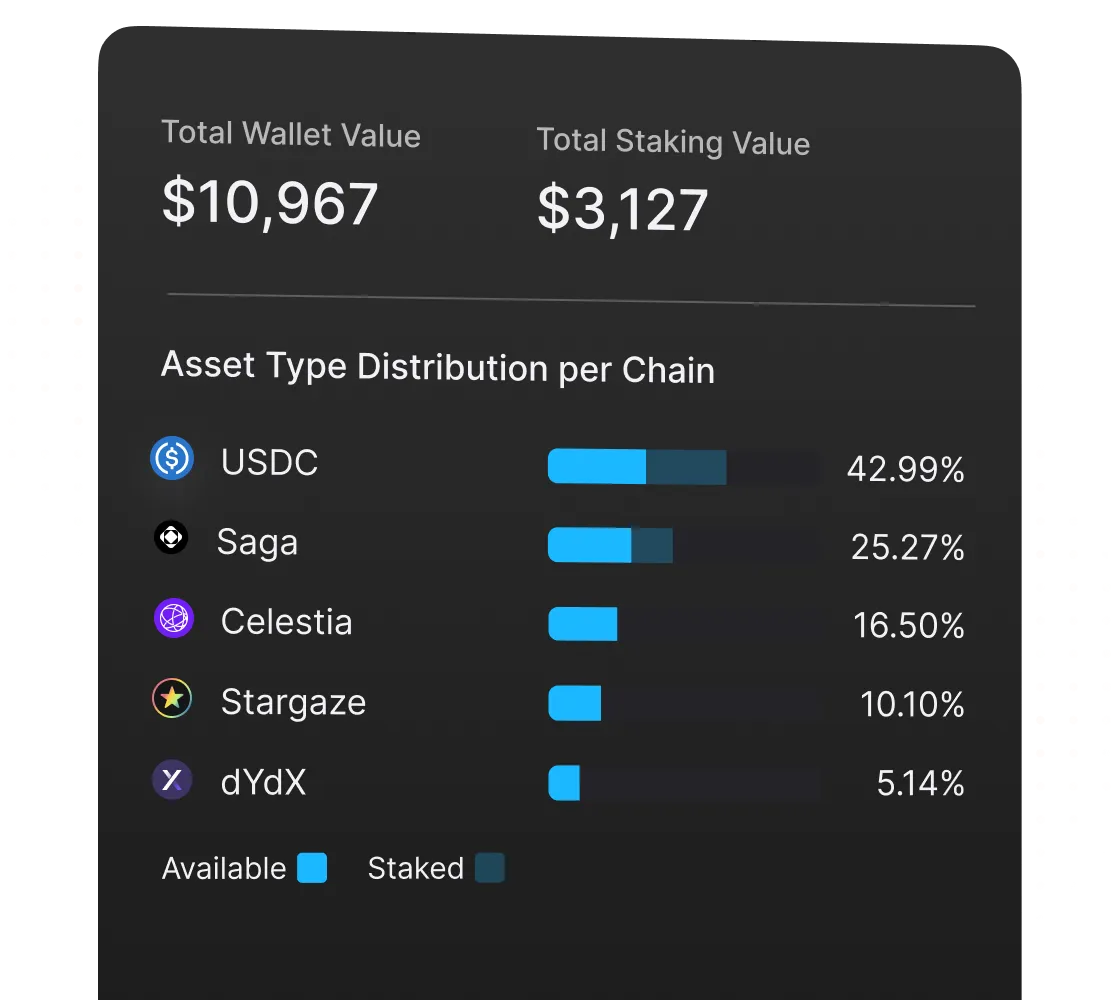Select the Stargaze star icon

(172, 698)
